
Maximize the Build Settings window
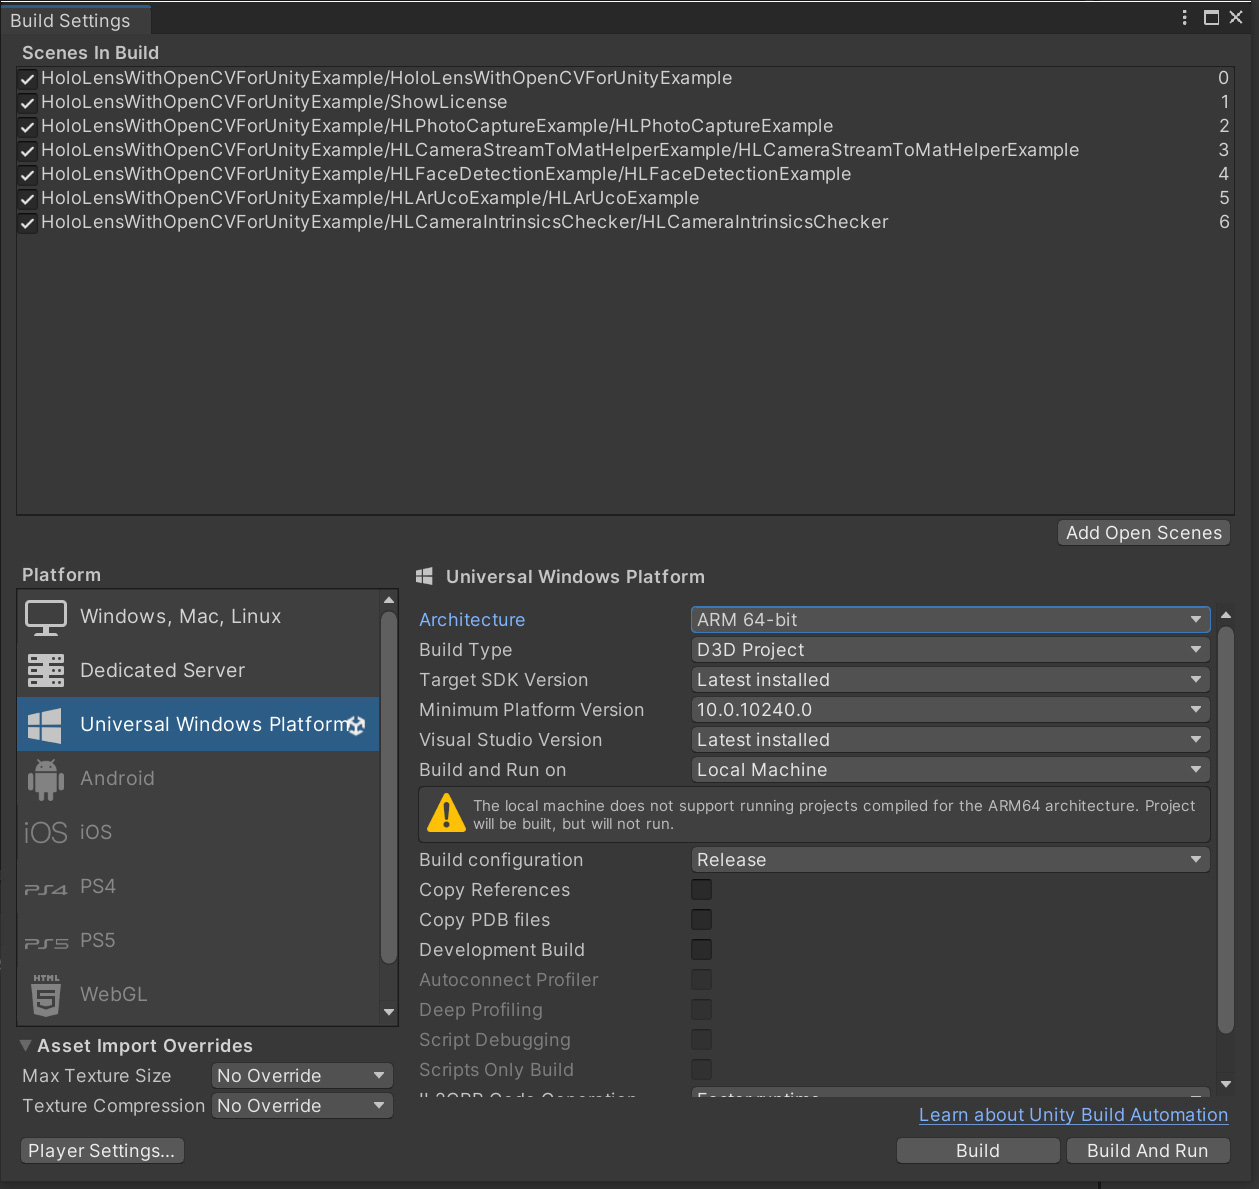click(1211, 18)
